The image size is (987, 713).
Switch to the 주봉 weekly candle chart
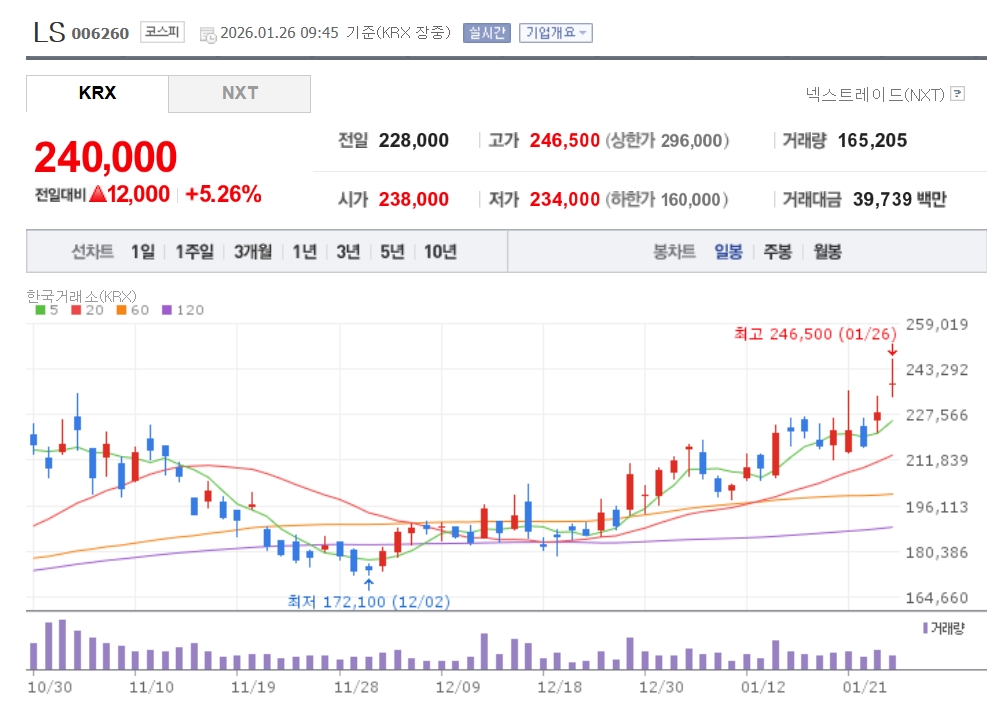pos(777,252)
